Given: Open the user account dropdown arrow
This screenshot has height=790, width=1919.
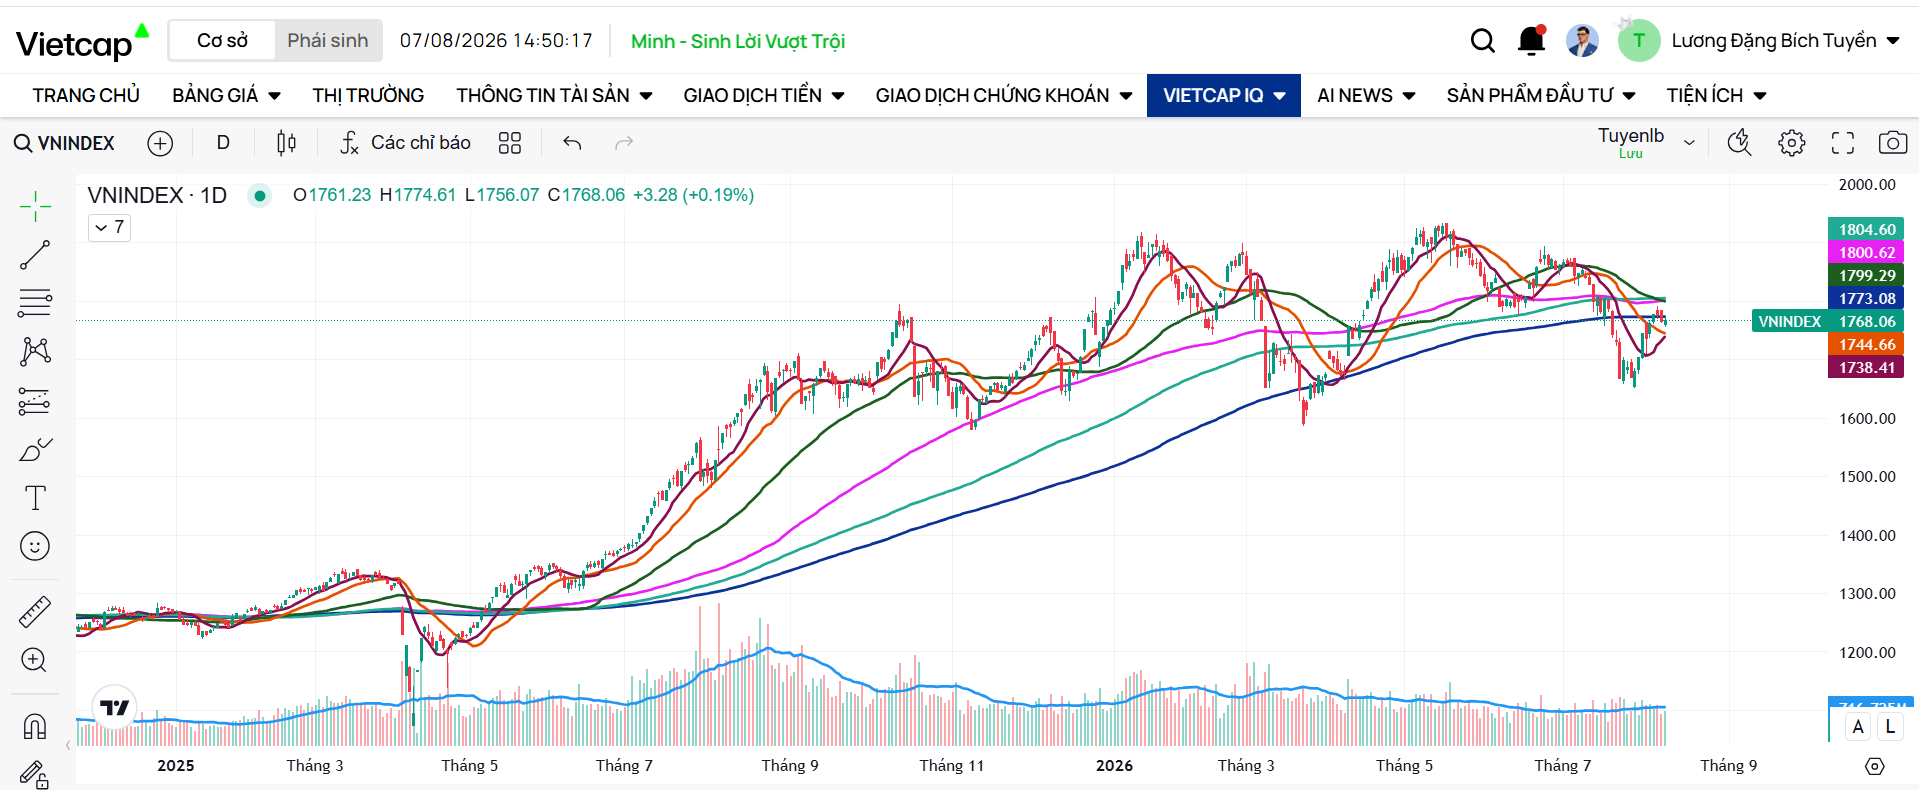Looking at the screenshot, I should pyautogui.click(x=1893, y=41).
